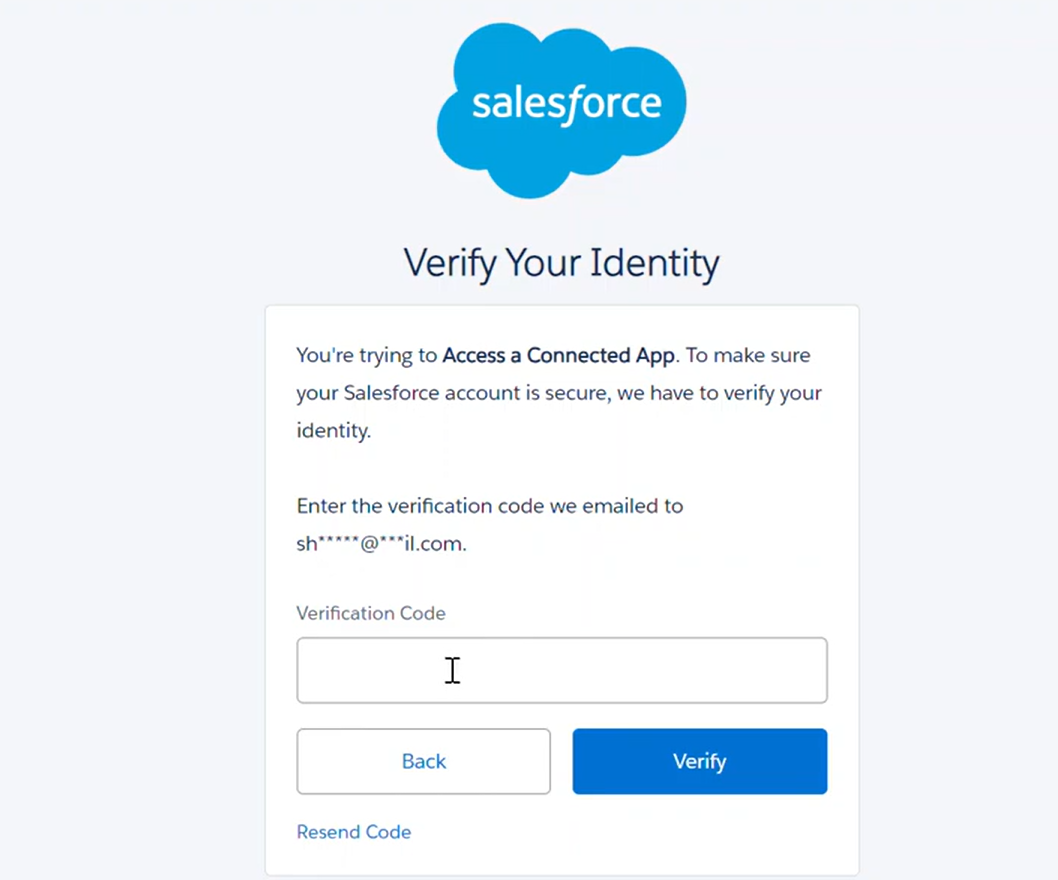Viewport: 1058px width, 880px height.
Task: Click the blue Verify button
Action: [700, 761]
